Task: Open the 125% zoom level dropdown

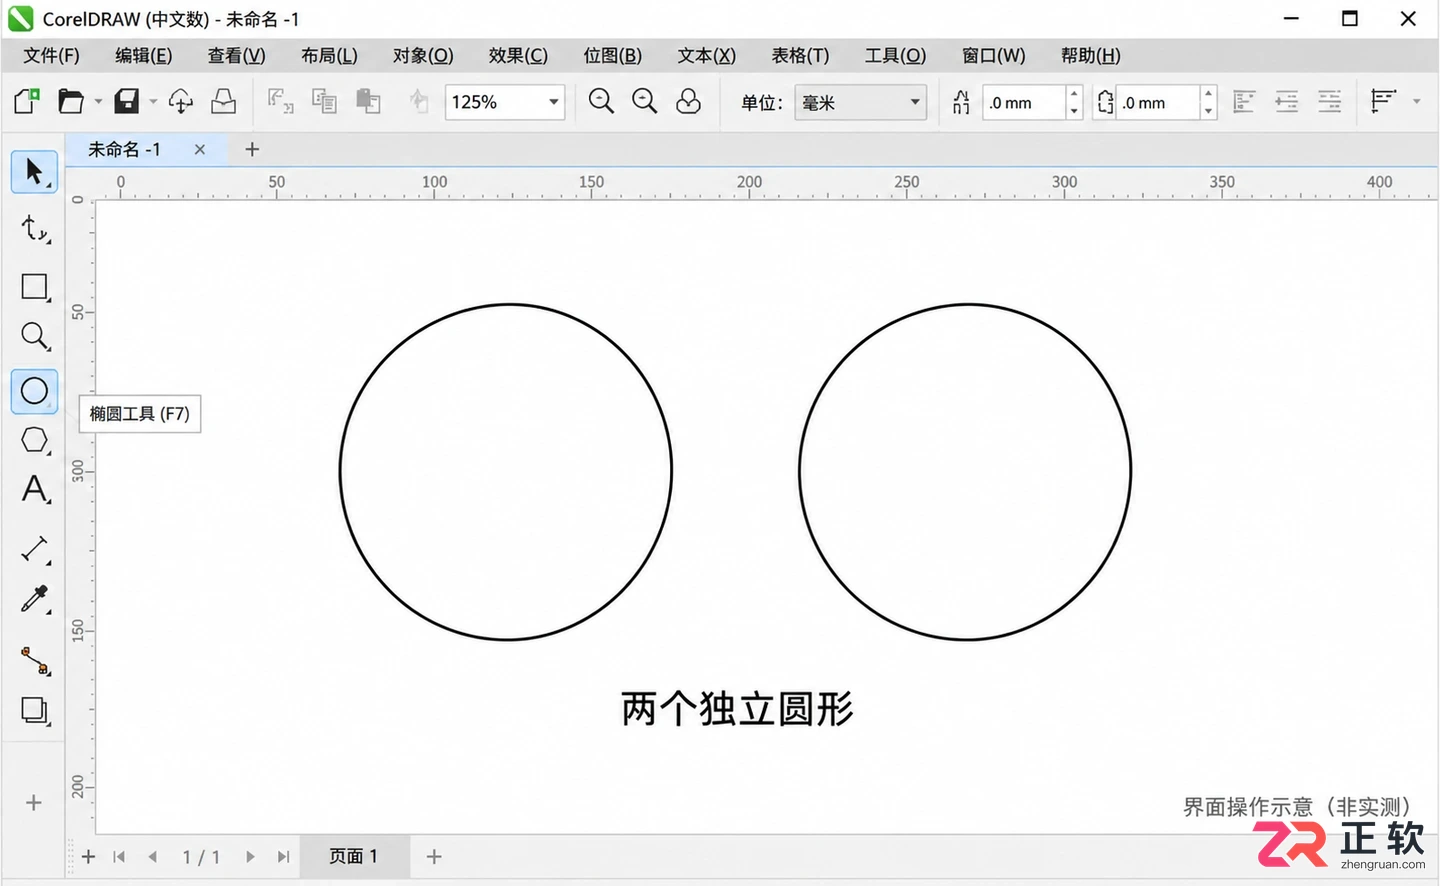Action: [553, 102]
